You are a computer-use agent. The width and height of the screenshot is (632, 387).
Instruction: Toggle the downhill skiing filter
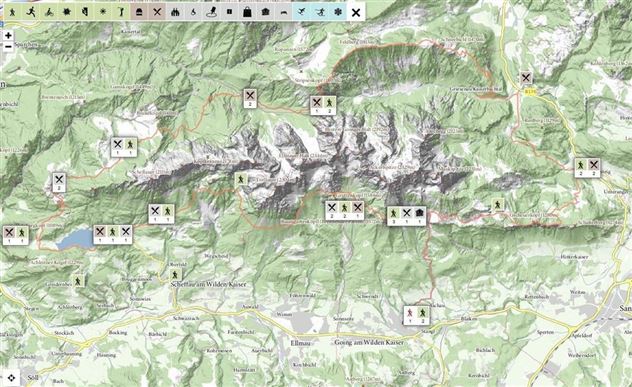(x=301, y=12)
